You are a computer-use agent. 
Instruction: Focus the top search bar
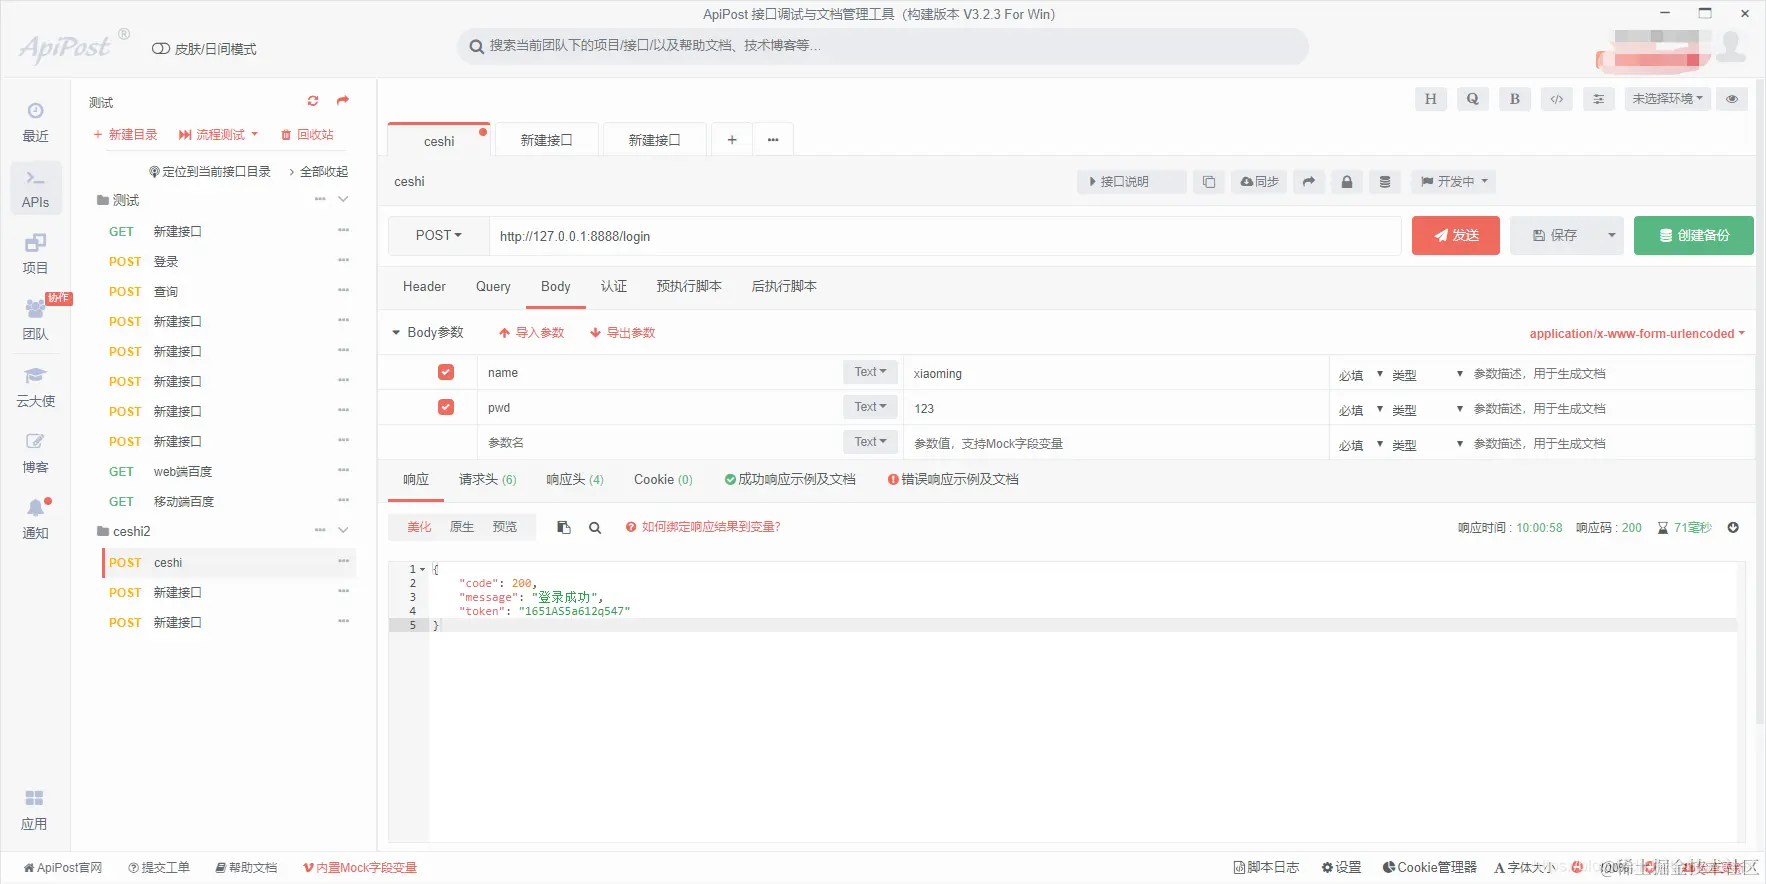pyautogui.click(x=883, y=46)
